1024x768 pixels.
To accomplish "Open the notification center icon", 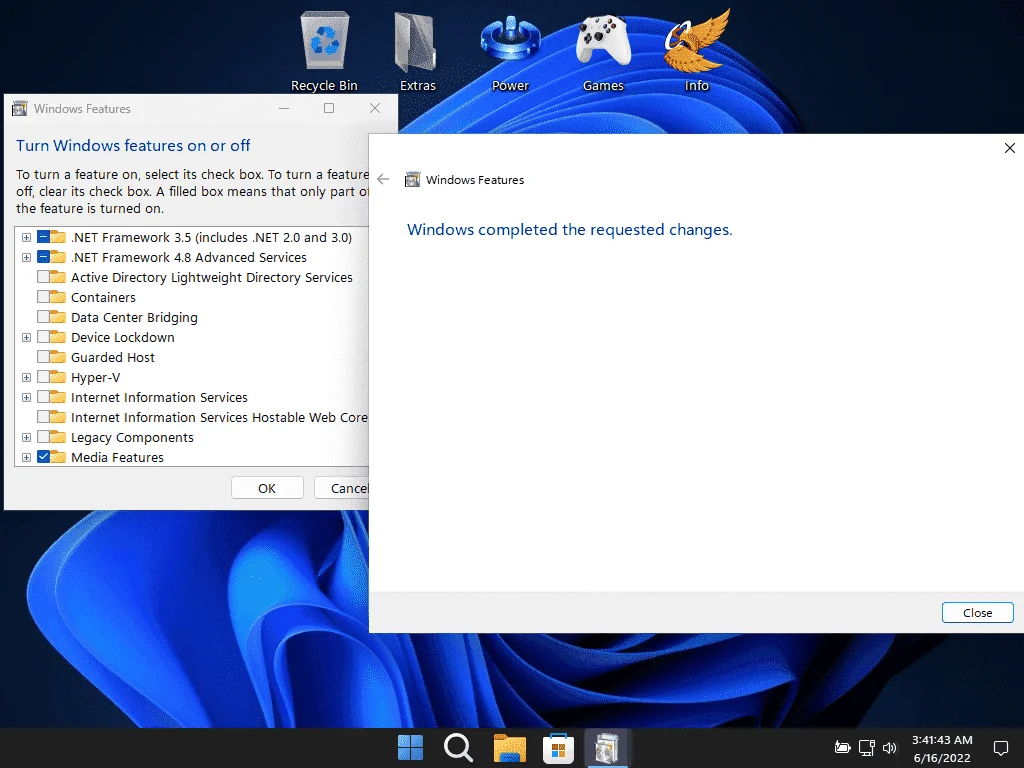I will [1000, 748].
